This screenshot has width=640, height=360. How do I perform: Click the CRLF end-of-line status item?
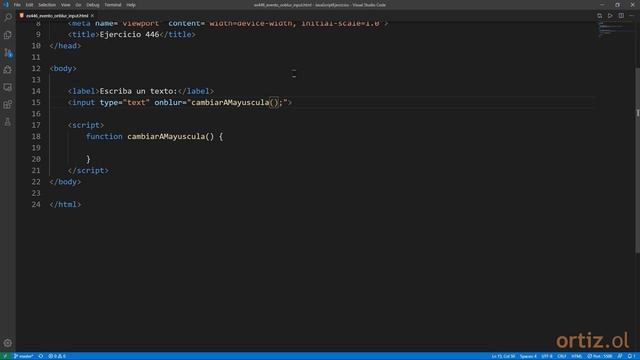click(x=562, y=356)
